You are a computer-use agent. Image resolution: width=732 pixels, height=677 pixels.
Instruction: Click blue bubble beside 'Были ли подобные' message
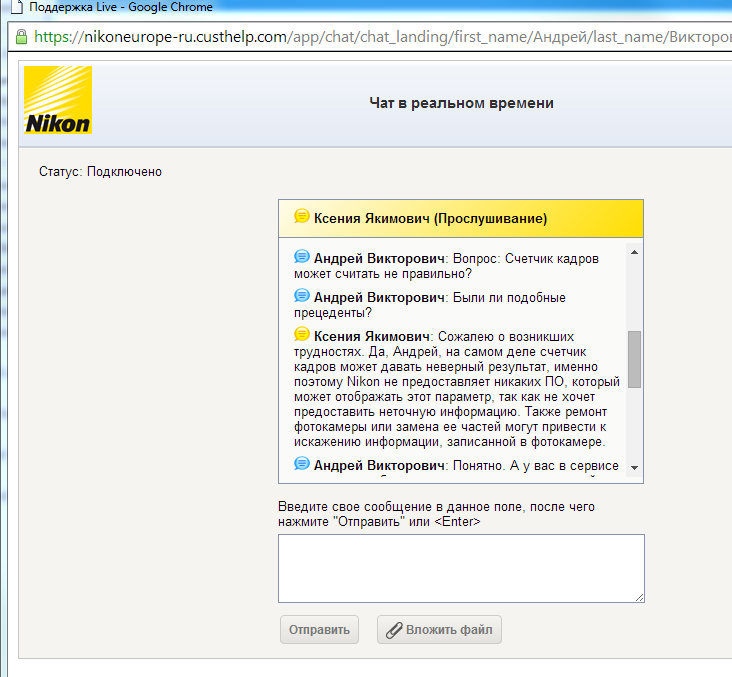pos(302,295)
